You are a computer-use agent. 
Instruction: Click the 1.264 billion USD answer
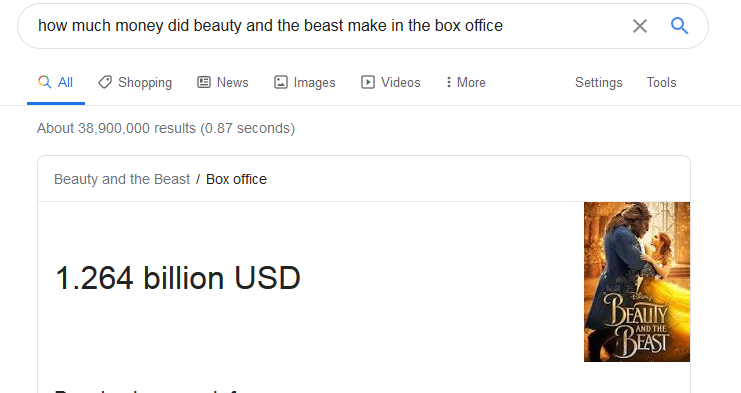pos(178,277)
